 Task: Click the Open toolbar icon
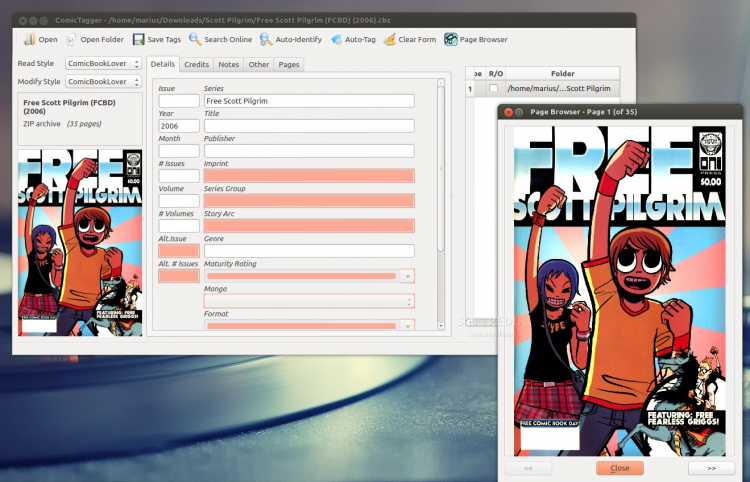[30, 39]
